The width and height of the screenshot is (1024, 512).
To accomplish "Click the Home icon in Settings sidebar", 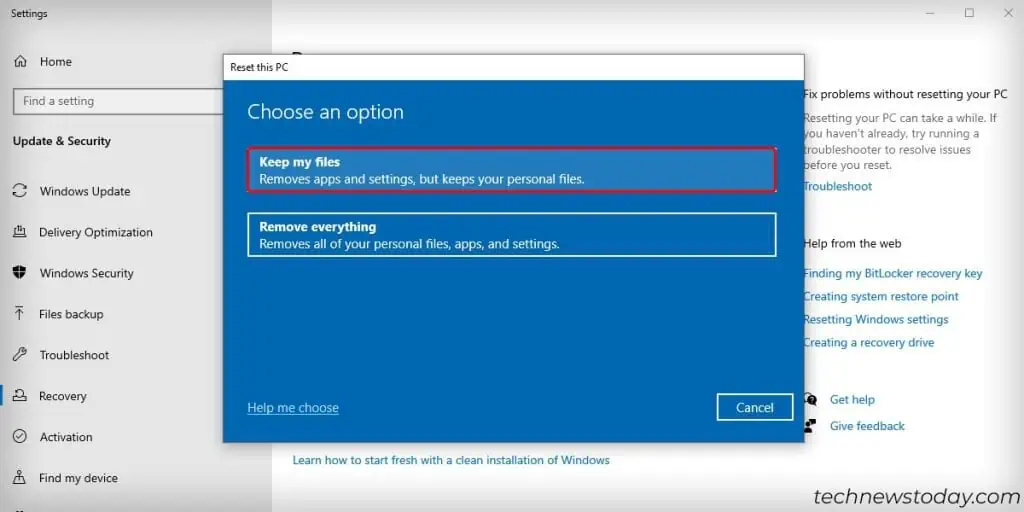I will tap(21, 61).
